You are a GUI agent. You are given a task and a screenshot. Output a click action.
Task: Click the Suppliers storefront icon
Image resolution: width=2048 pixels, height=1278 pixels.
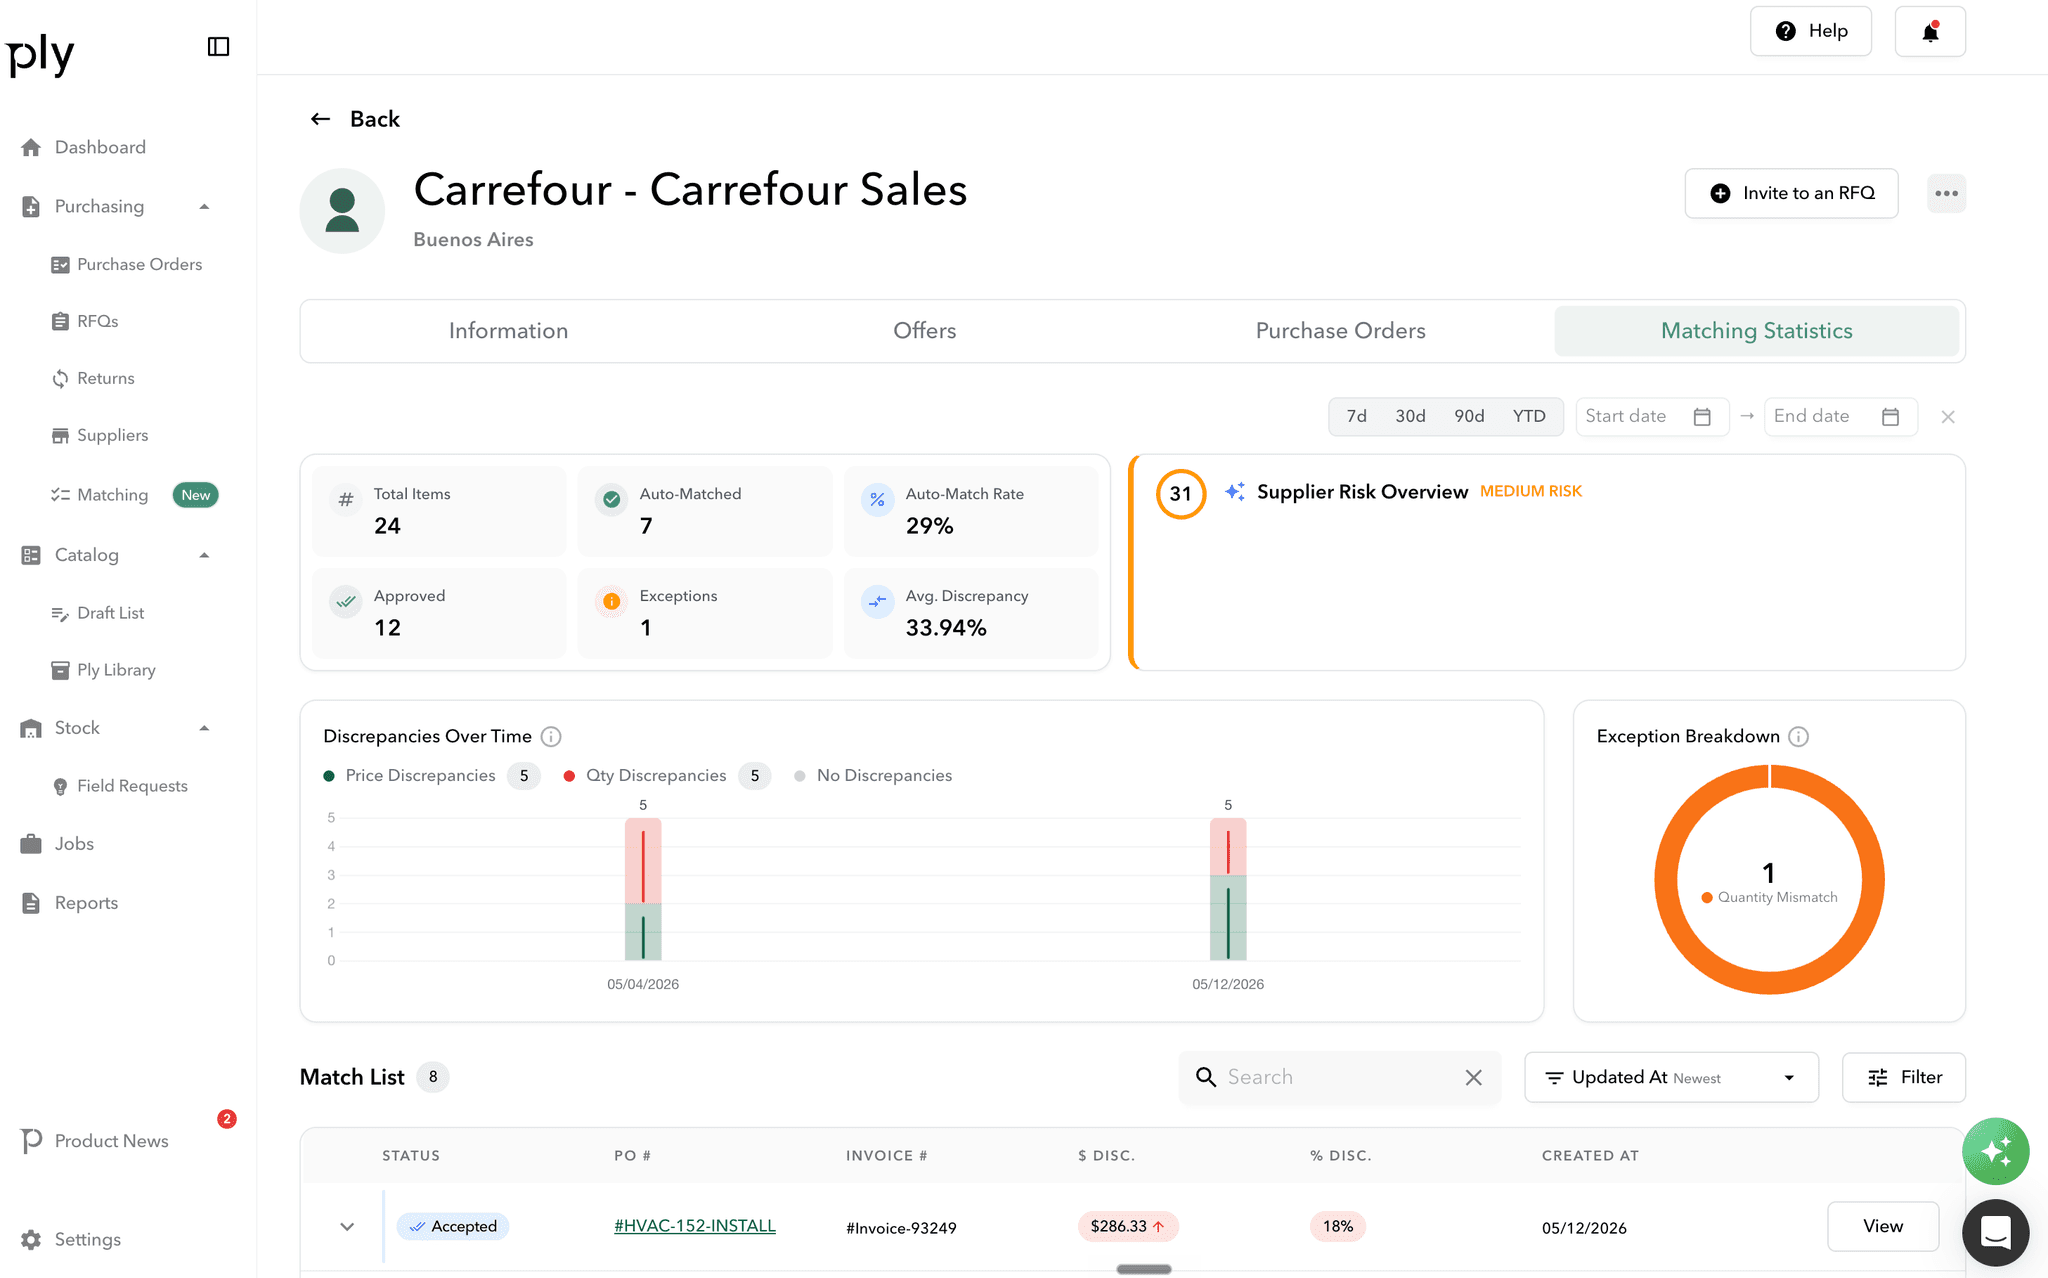(60, 436)
